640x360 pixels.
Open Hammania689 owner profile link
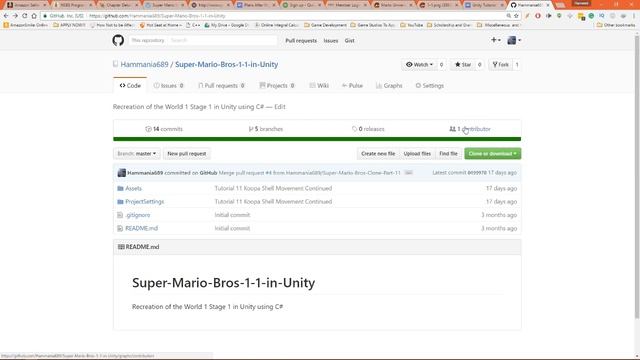(144, 64)
